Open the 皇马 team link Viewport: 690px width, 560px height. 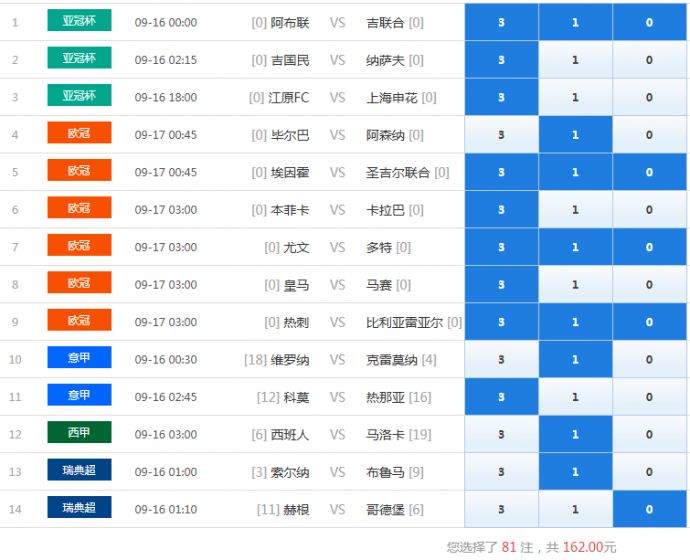296,285
